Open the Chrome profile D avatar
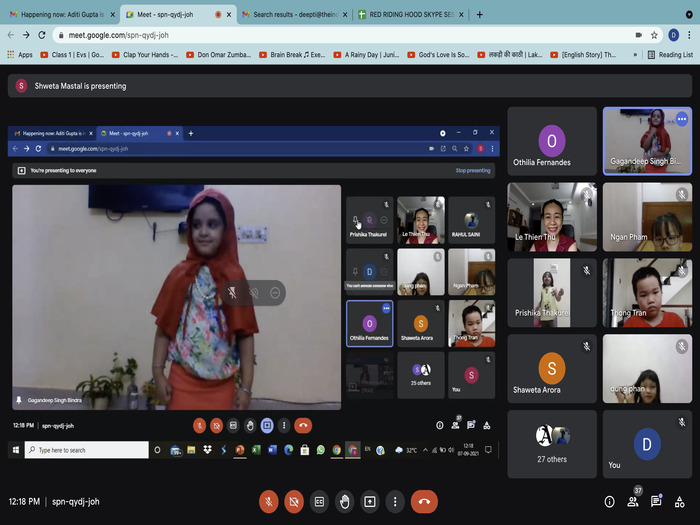The width and height of the screenshot is (700, 525). [673, 35]
